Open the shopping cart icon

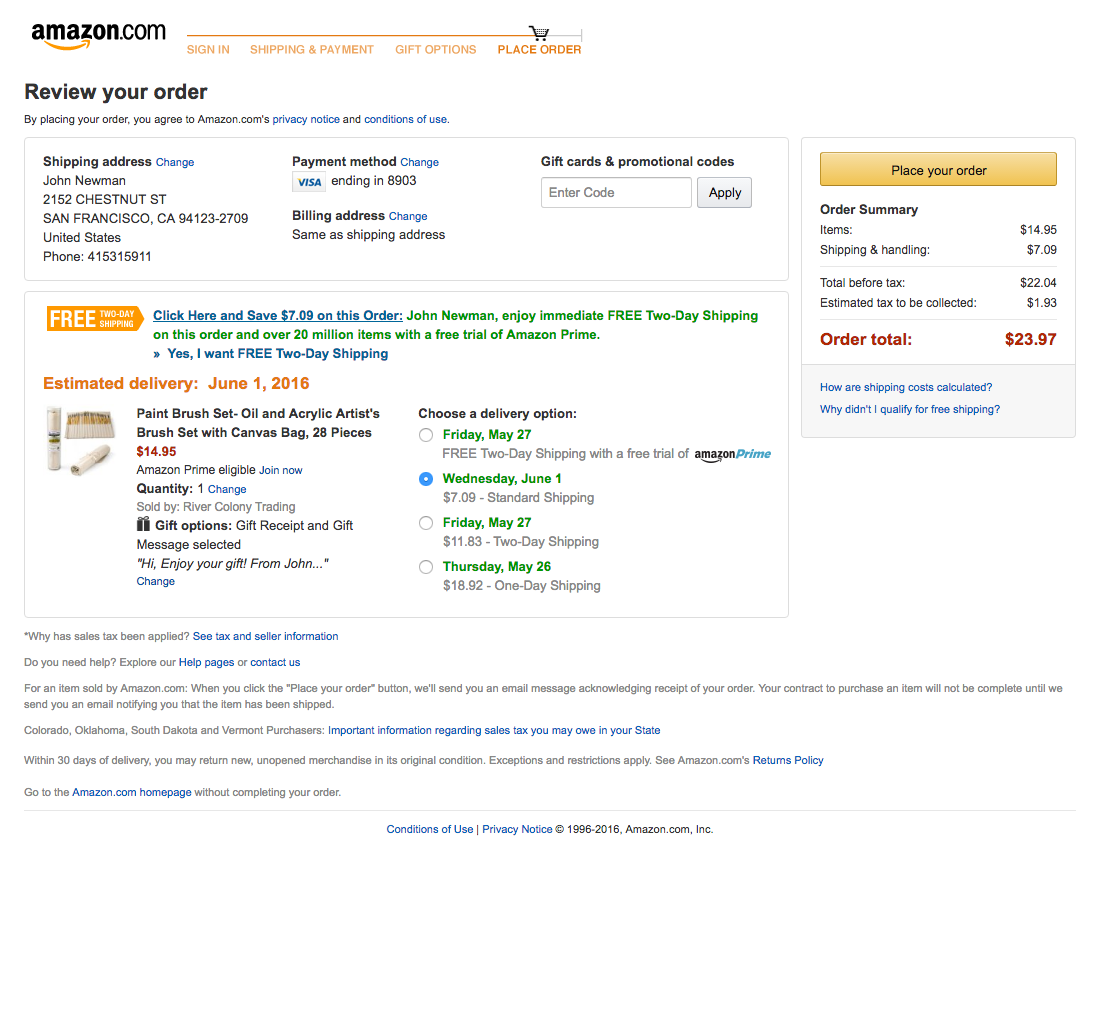tap(538, 33)
